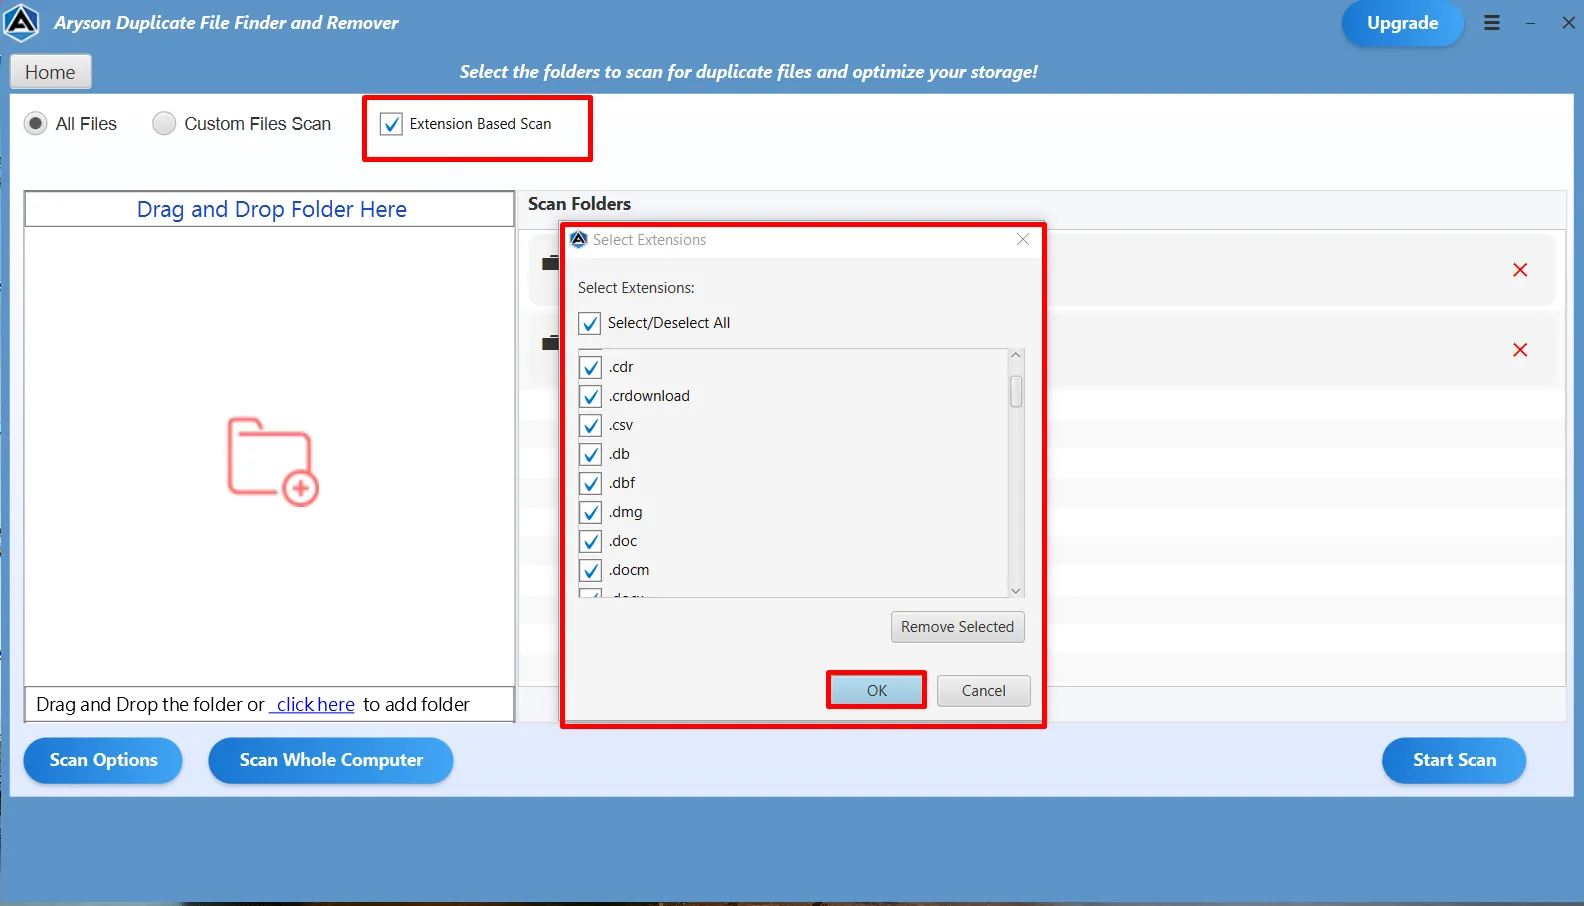Image resolution: width=1584 pixels, height=906 pixels.
Task: Click the extensions list scroll up arrow
Action: pyautogui.click(x=1016, y=356)
